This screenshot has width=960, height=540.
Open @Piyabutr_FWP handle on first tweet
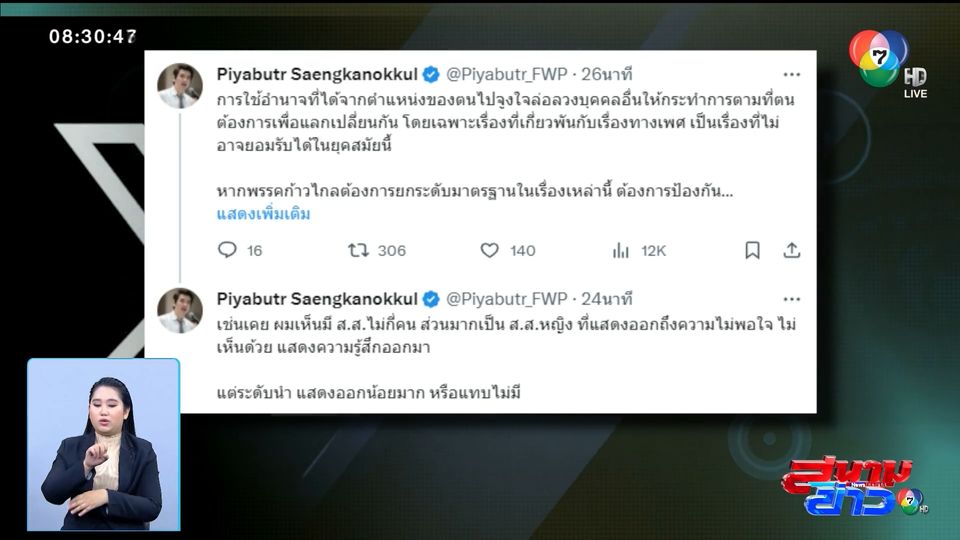coord(506,74)
